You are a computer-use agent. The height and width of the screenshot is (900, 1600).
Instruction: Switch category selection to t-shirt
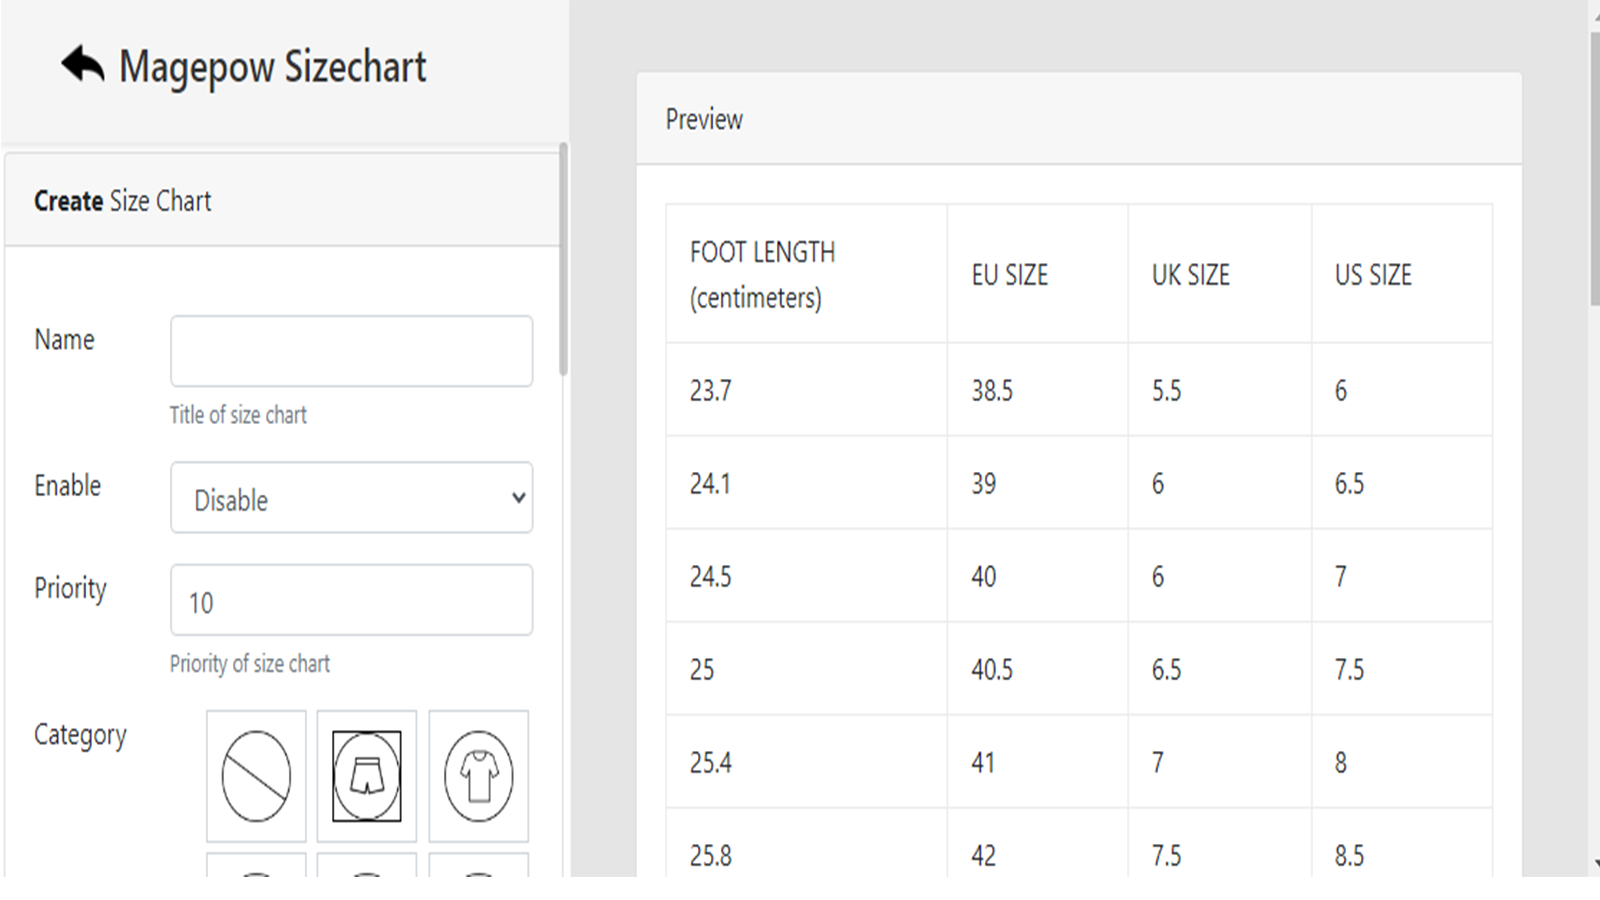coord(479,776)
